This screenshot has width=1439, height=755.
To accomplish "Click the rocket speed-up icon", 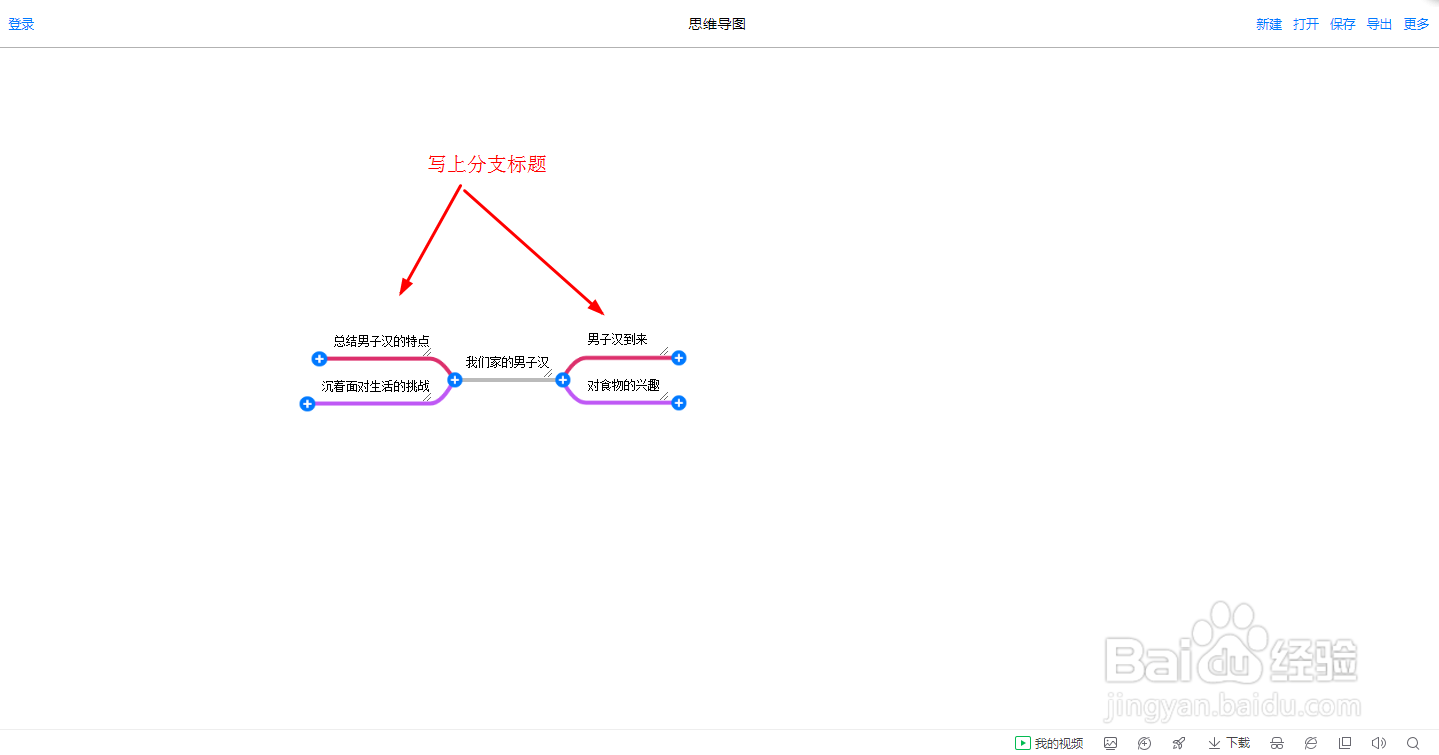I will point(1179,743).
